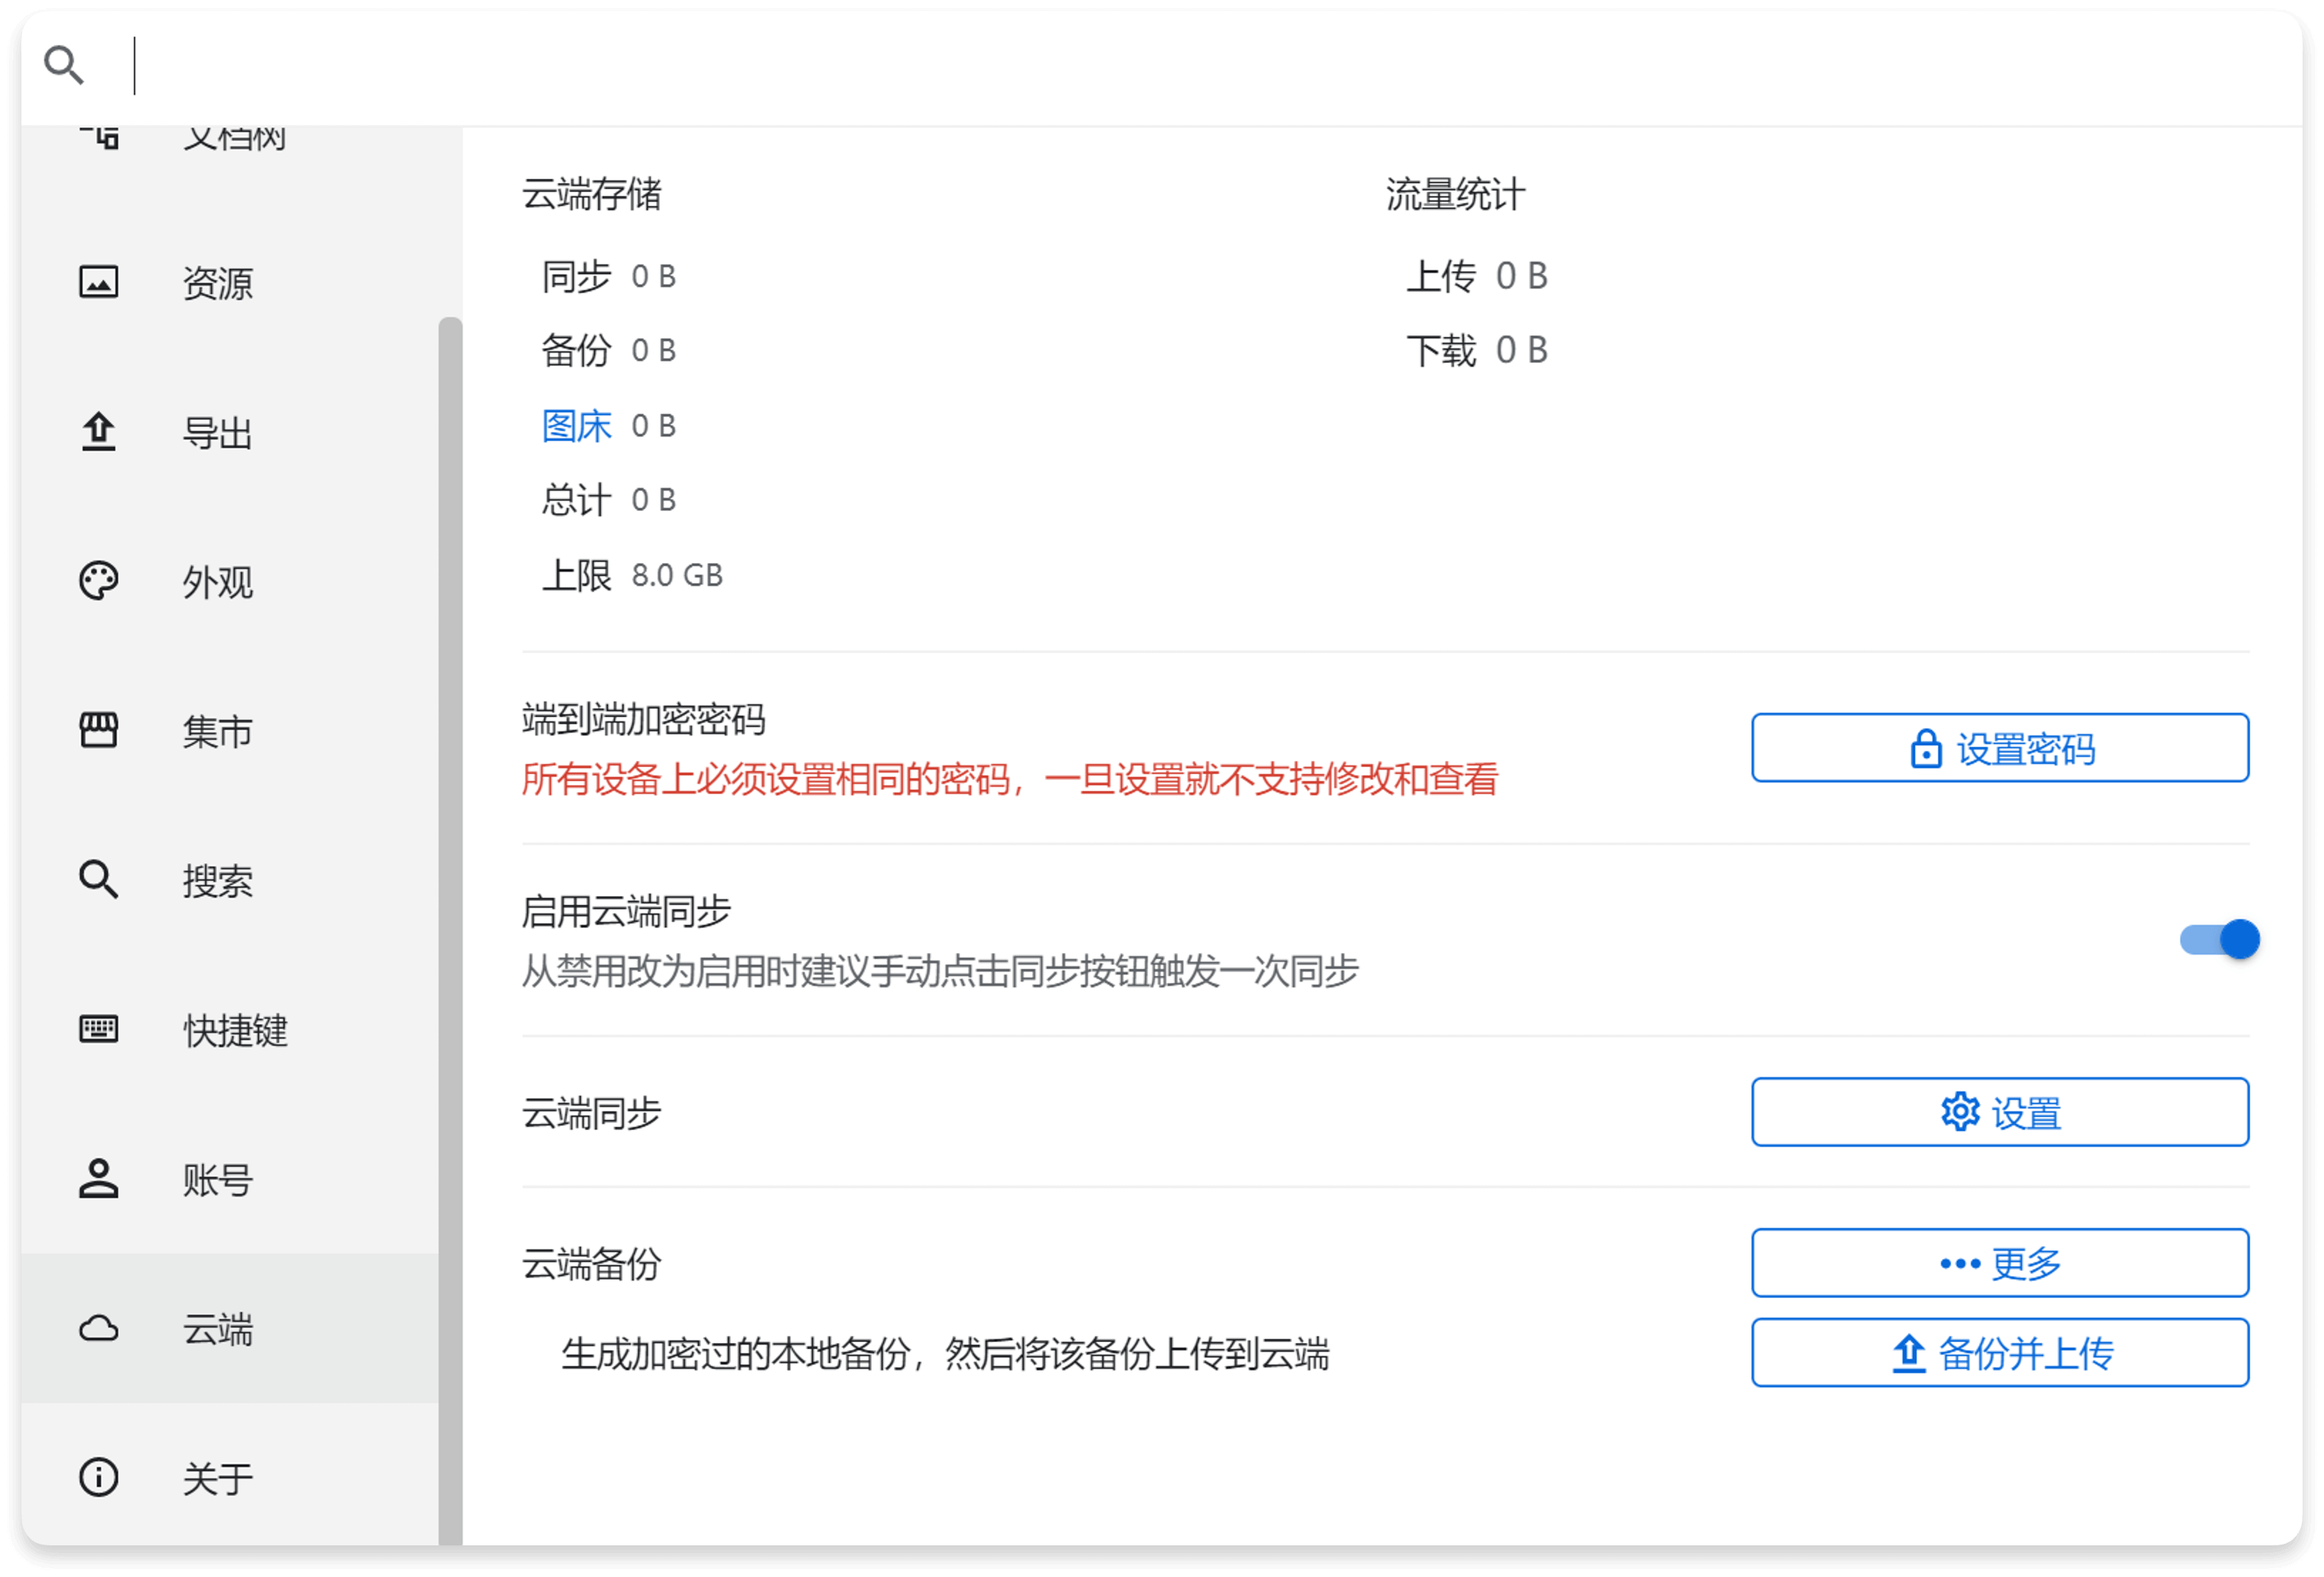Click the upload arrow icon for 导出
The height and width of the screenshot is (1577, 2324).
(x=98, y=432)
